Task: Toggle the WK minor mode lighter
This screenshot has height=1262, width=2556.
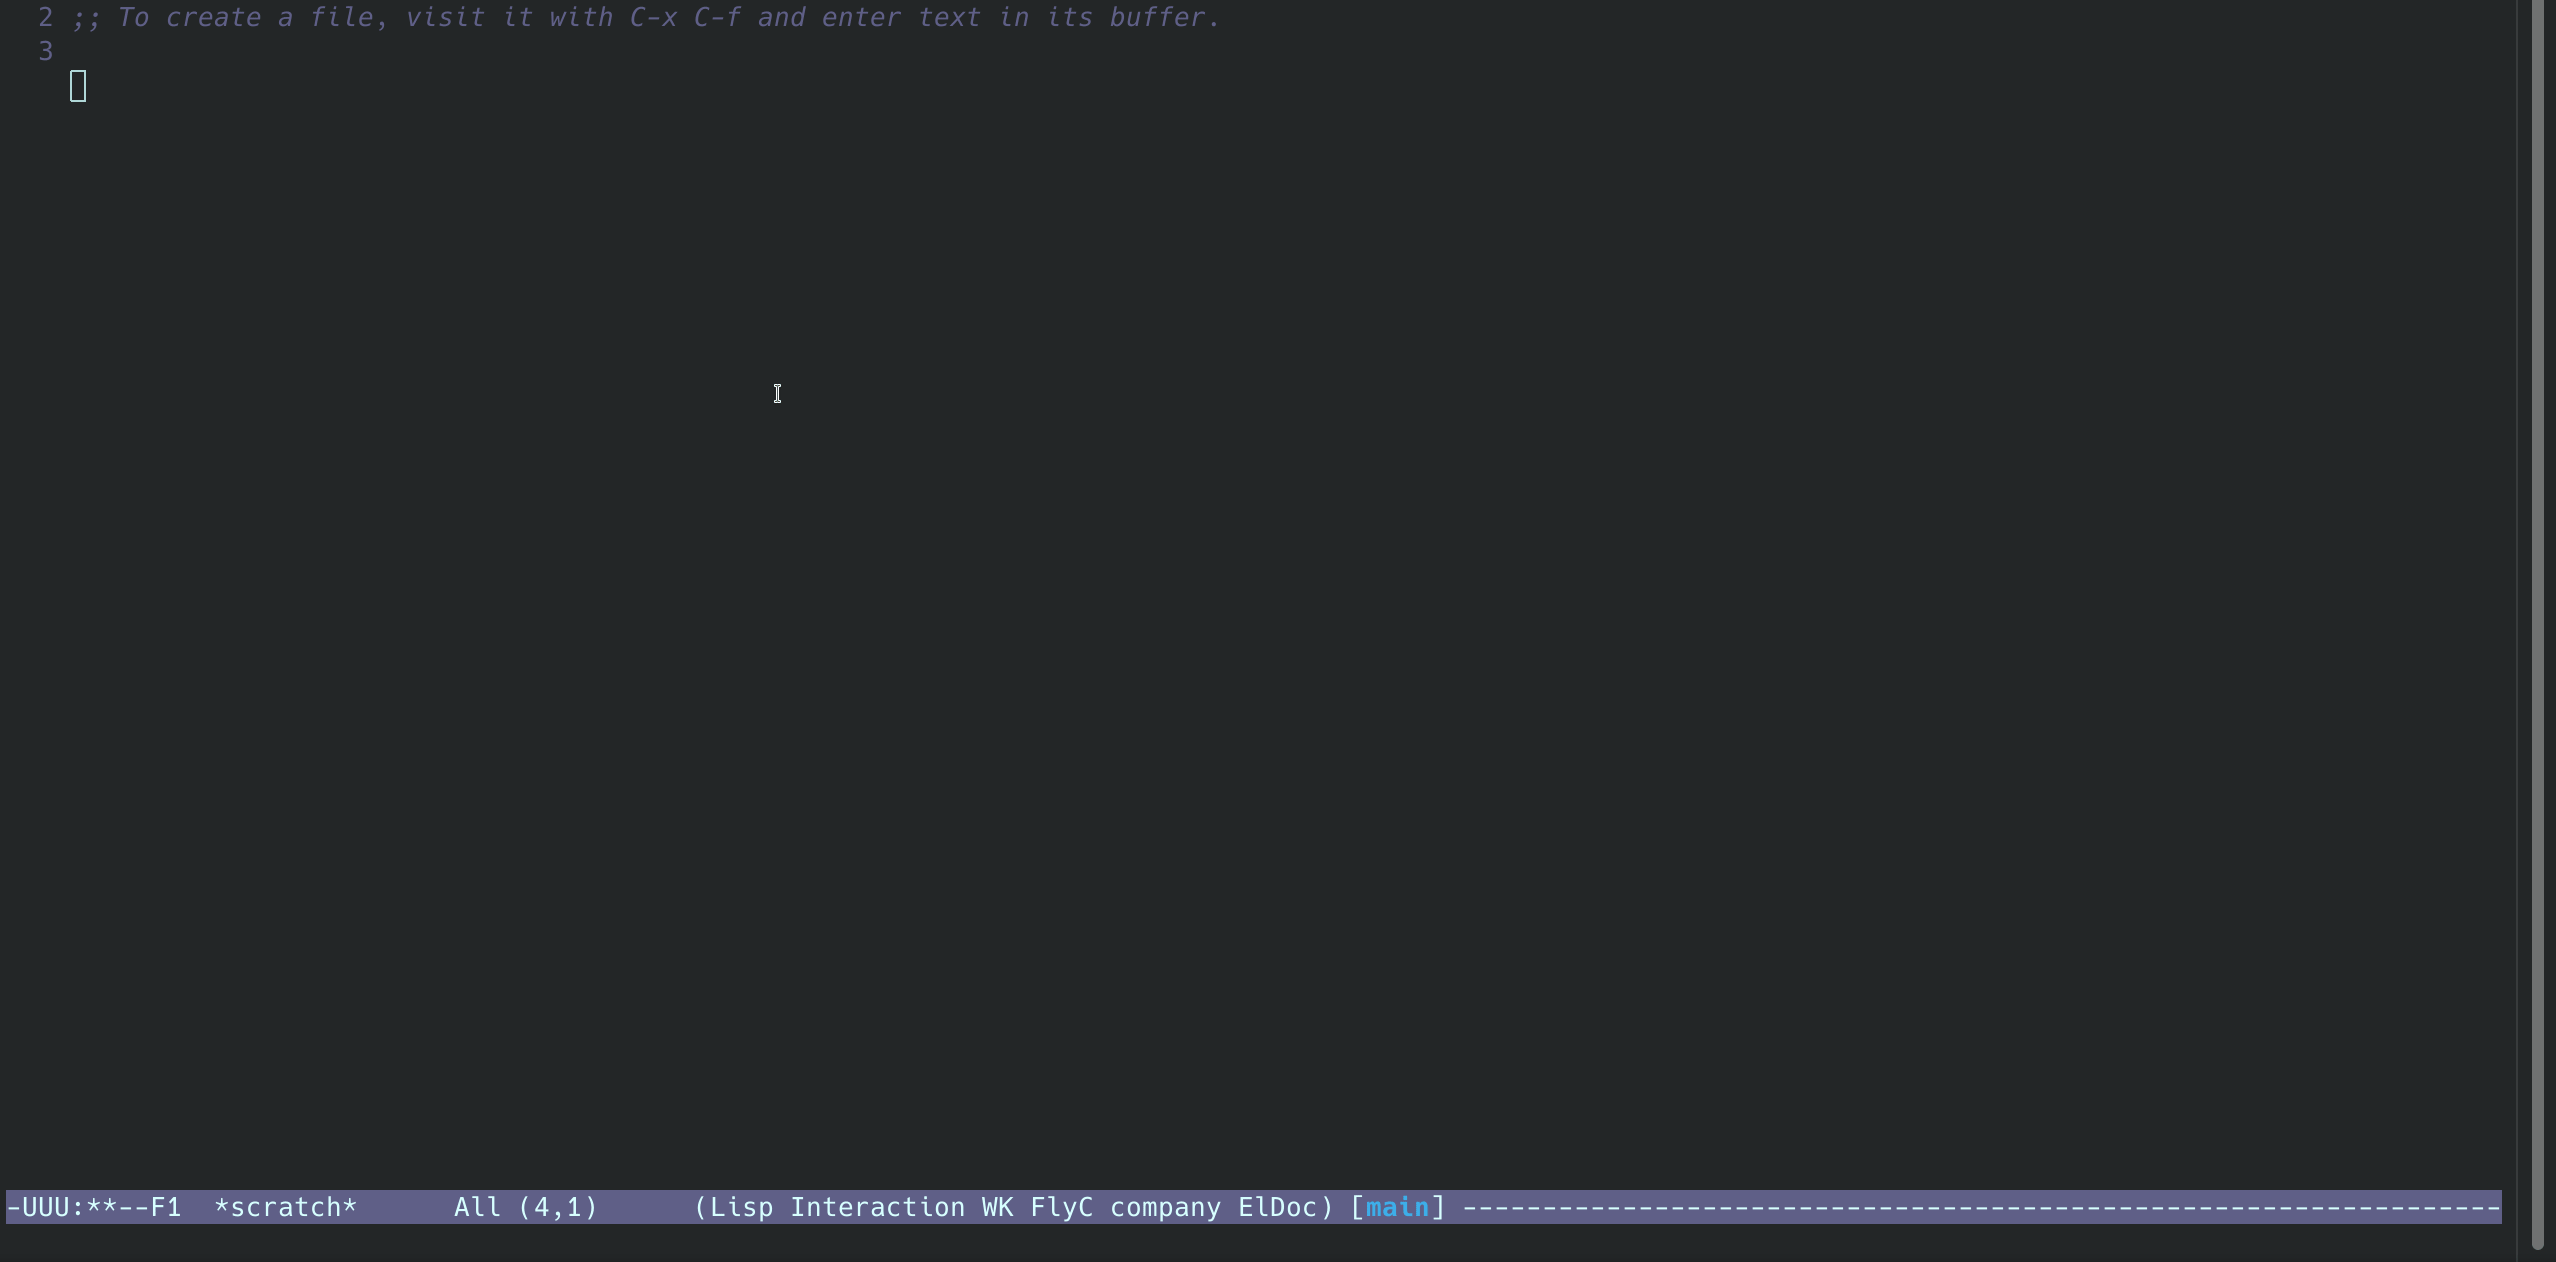Action: 998,1207
